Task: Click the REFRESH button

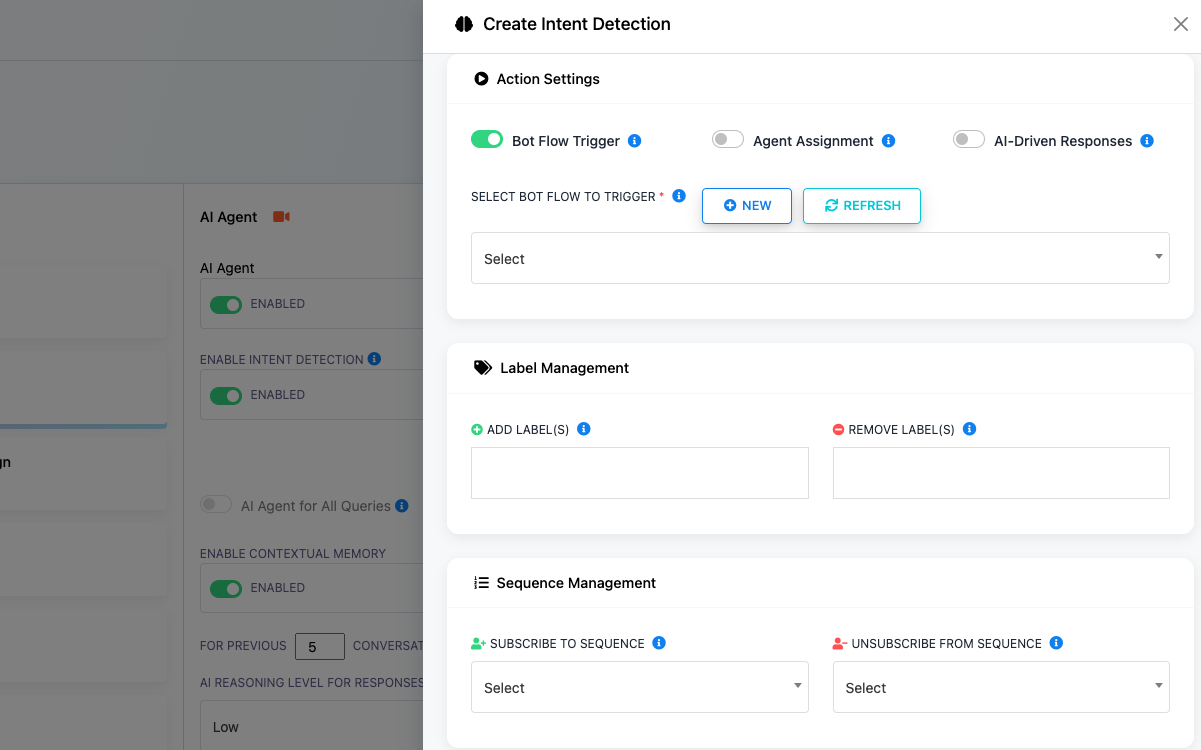Action: click(861, 206)
